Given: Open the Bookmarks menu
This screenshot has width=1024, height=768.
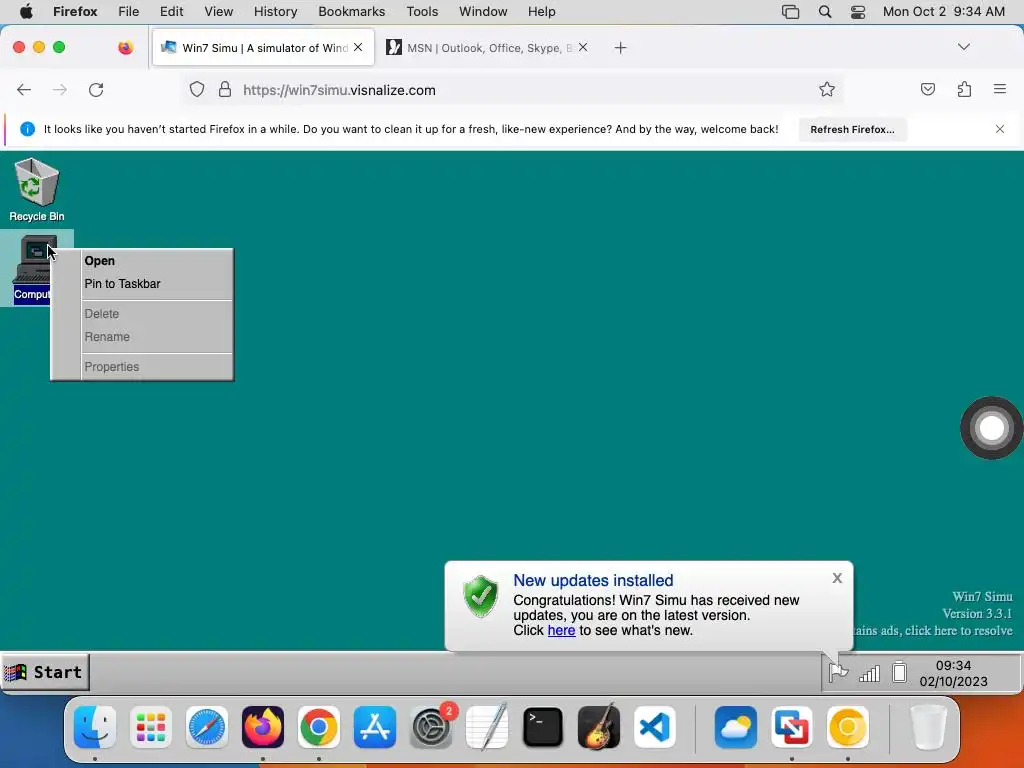Looking at the screenshot, I should (x=351, y=12).
